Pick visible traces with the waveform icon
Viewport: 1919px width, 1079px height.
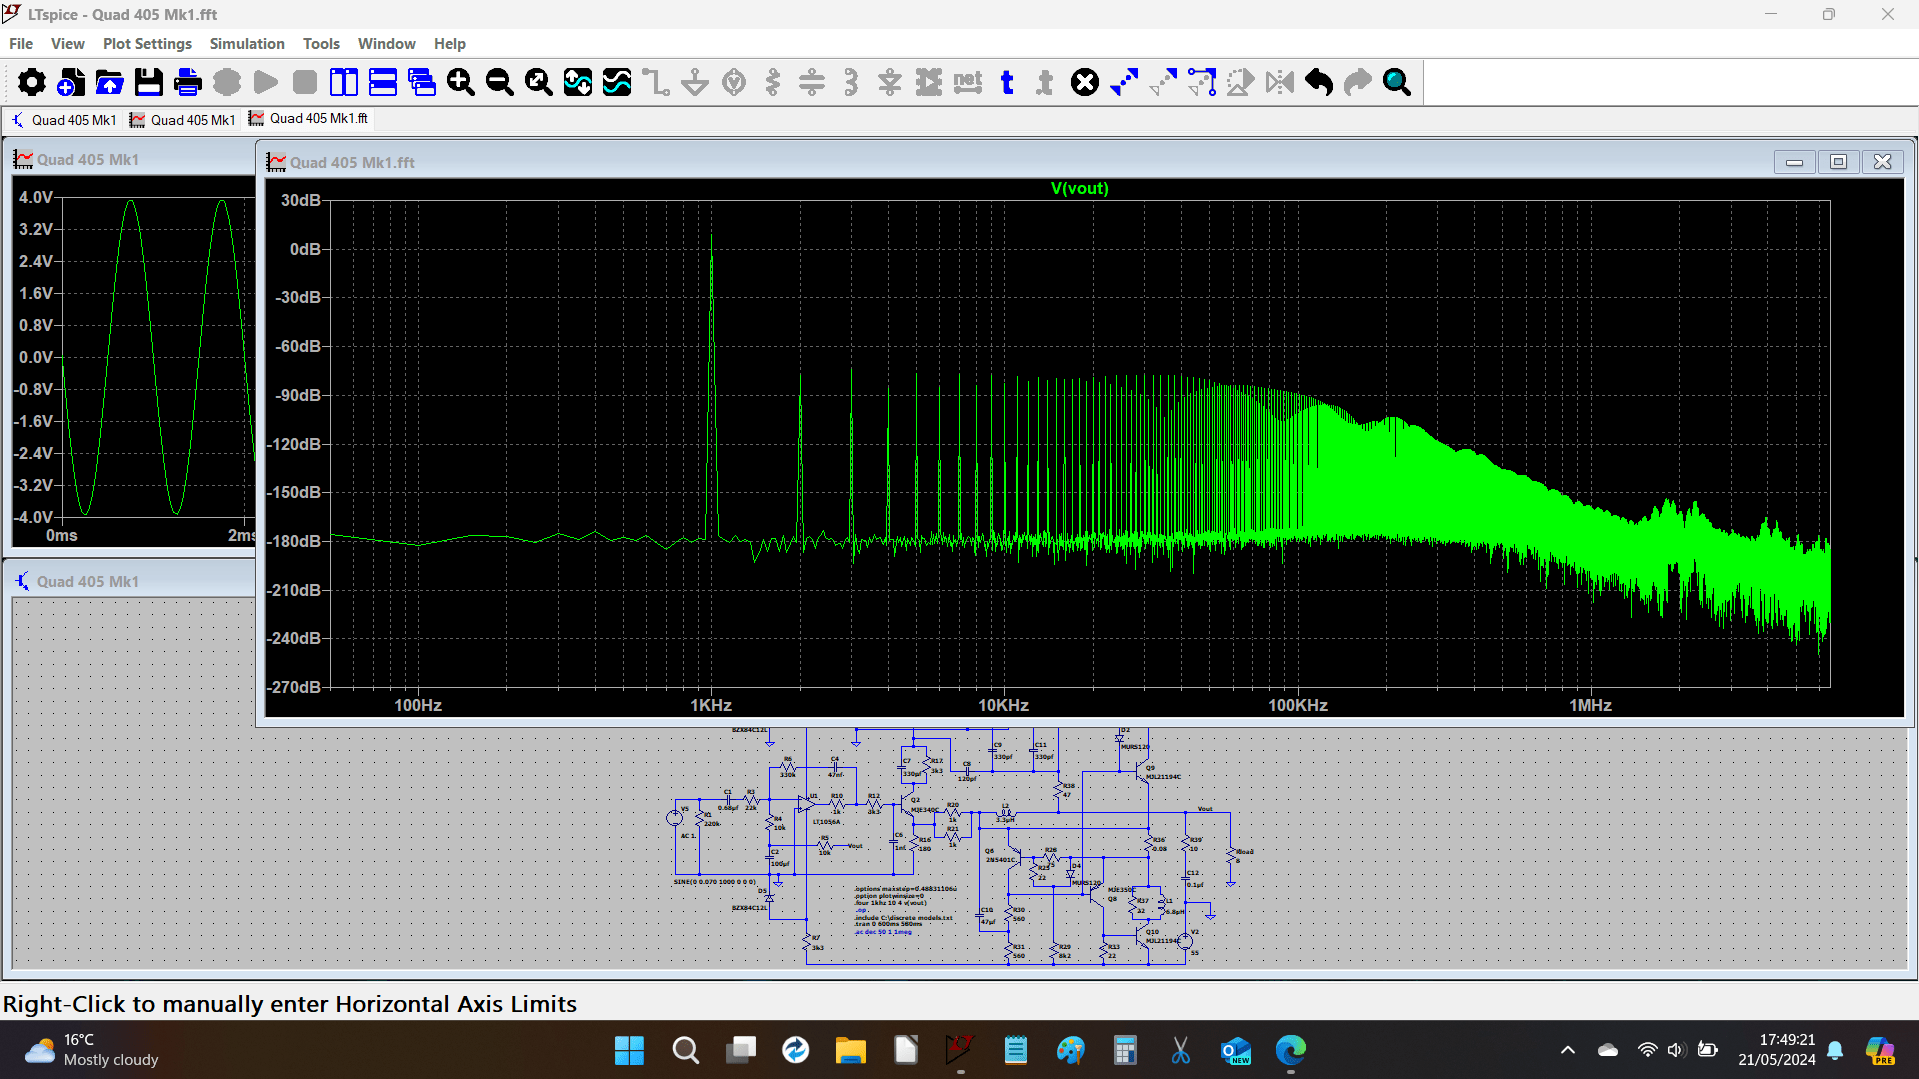pyautogui.click(x=617, y=82)
